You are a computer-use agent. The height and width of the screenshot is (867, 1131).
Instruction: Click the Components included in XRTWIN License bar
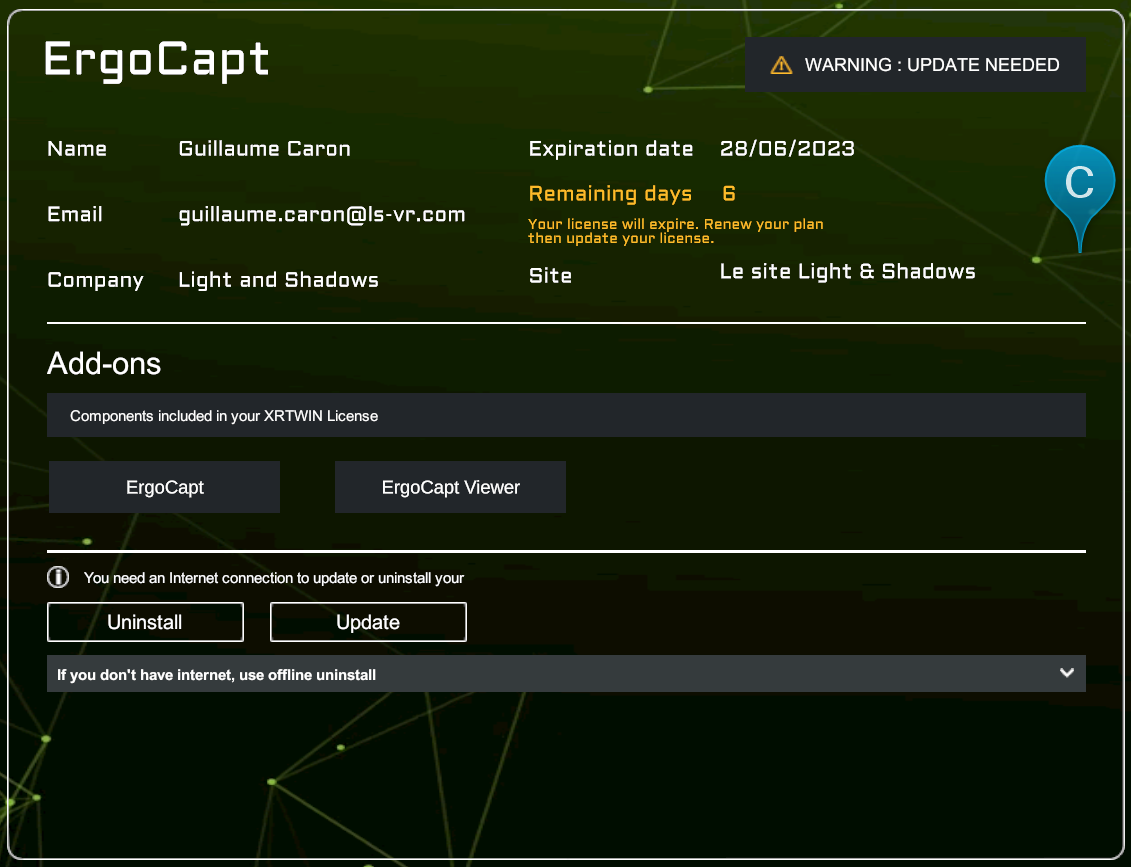[566, 415]
